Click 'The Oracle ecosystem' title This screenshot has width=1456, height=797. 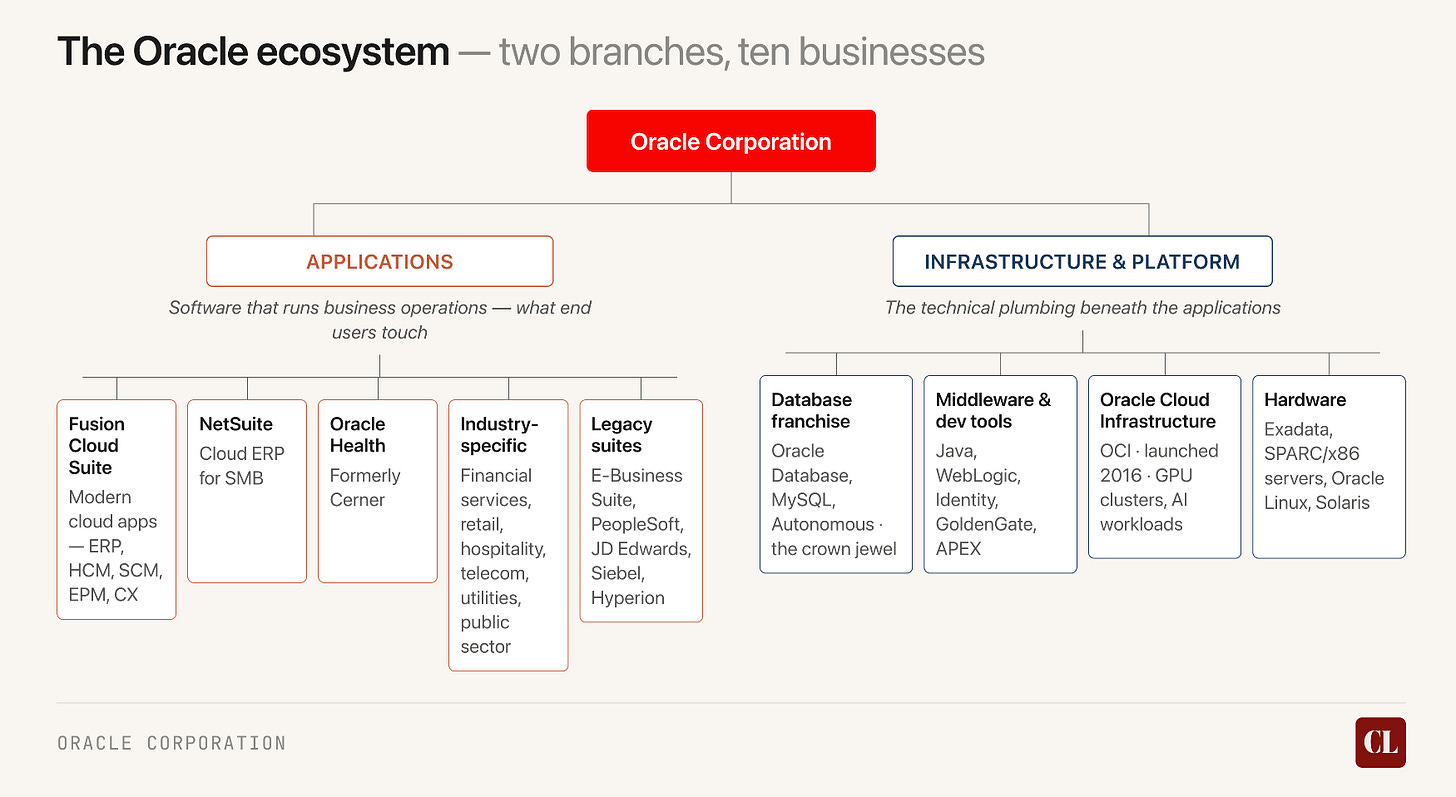[253, 52]
